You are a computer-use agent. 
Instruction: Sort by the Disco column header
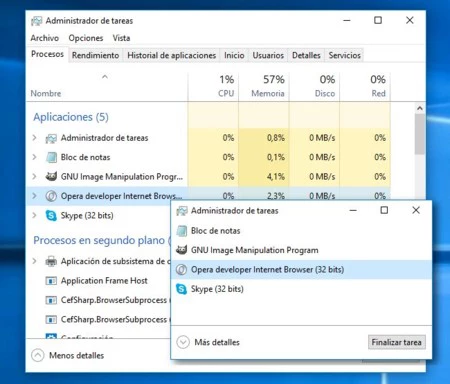(315, 87)
